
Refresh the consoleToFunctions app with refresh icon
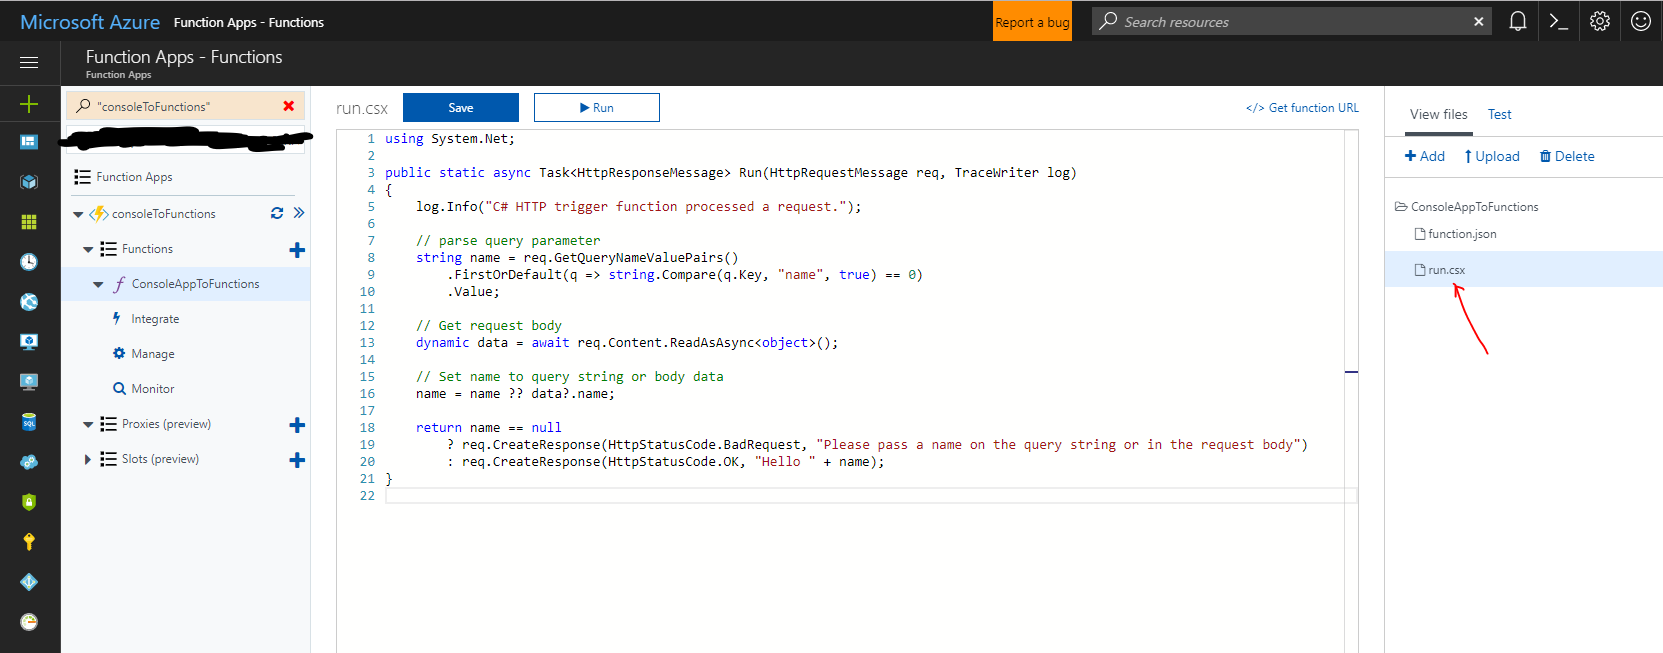pos(277,213)
